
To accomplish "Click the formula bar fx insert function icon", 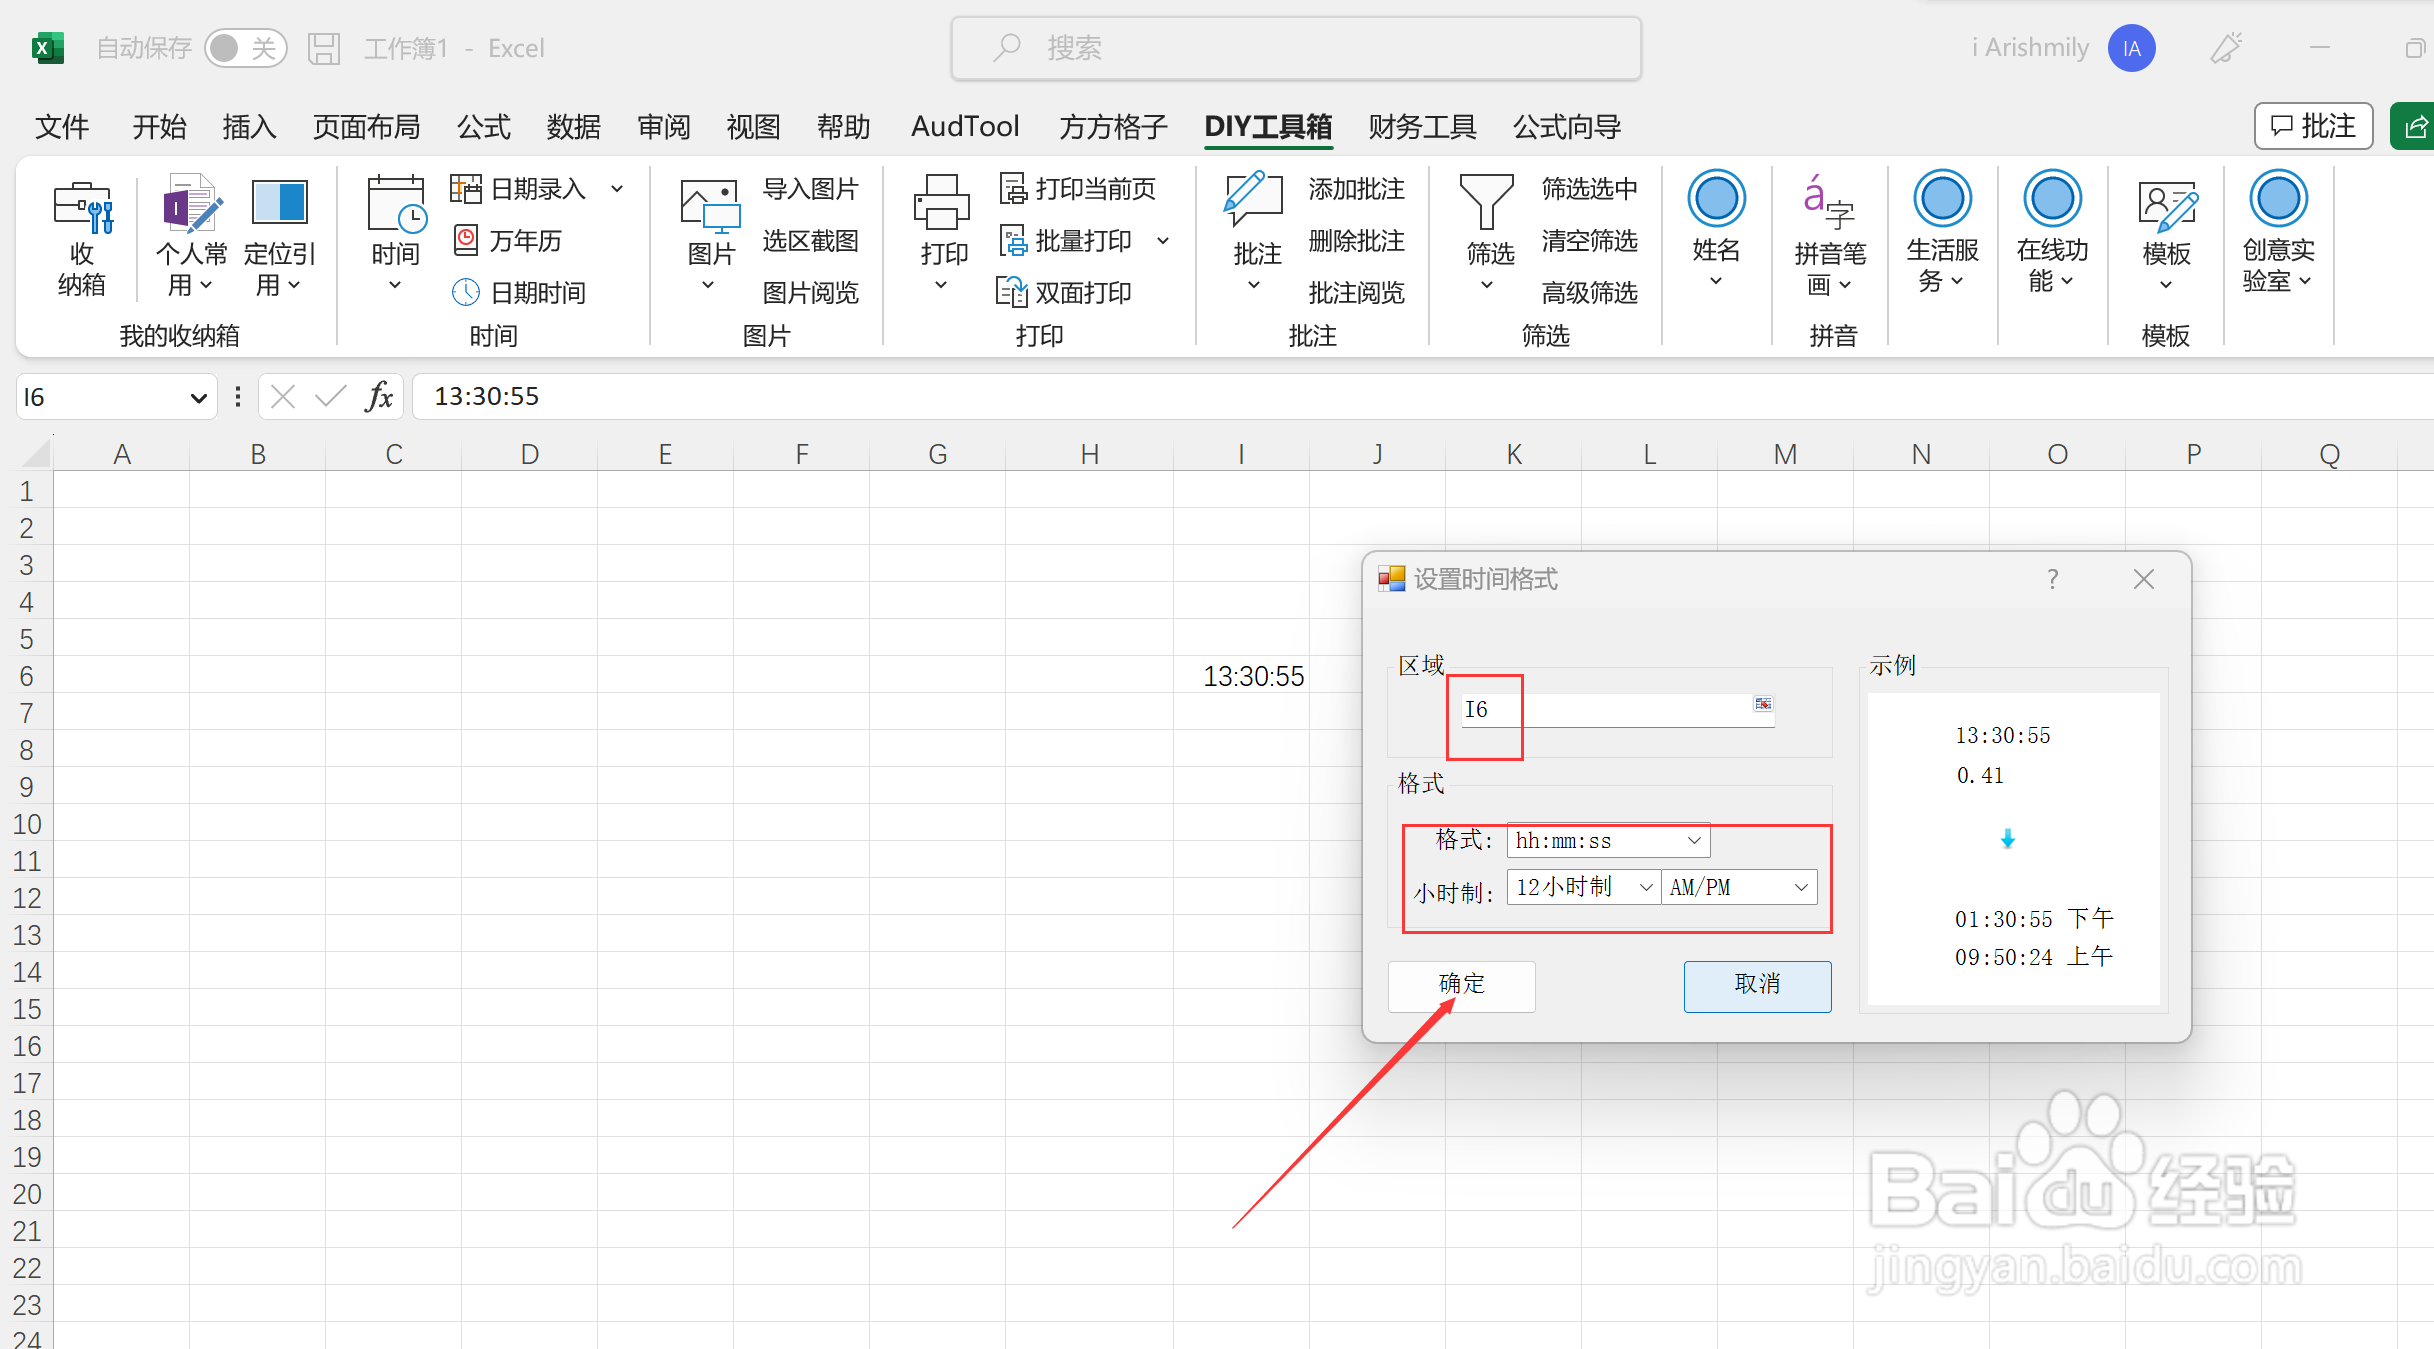I will pyautogui.click(x=379, y=397).
